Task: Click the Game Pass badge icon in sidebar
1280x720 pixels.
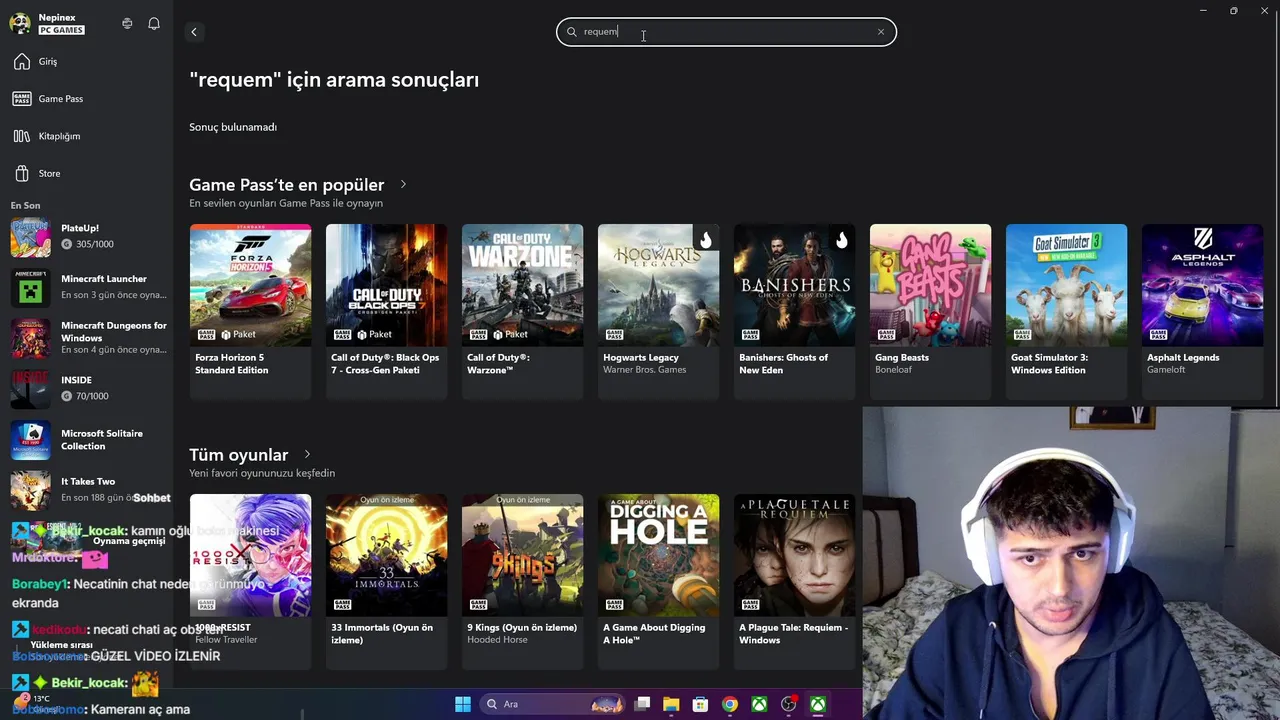Action: pyautogui.click(x=22, y=99)
